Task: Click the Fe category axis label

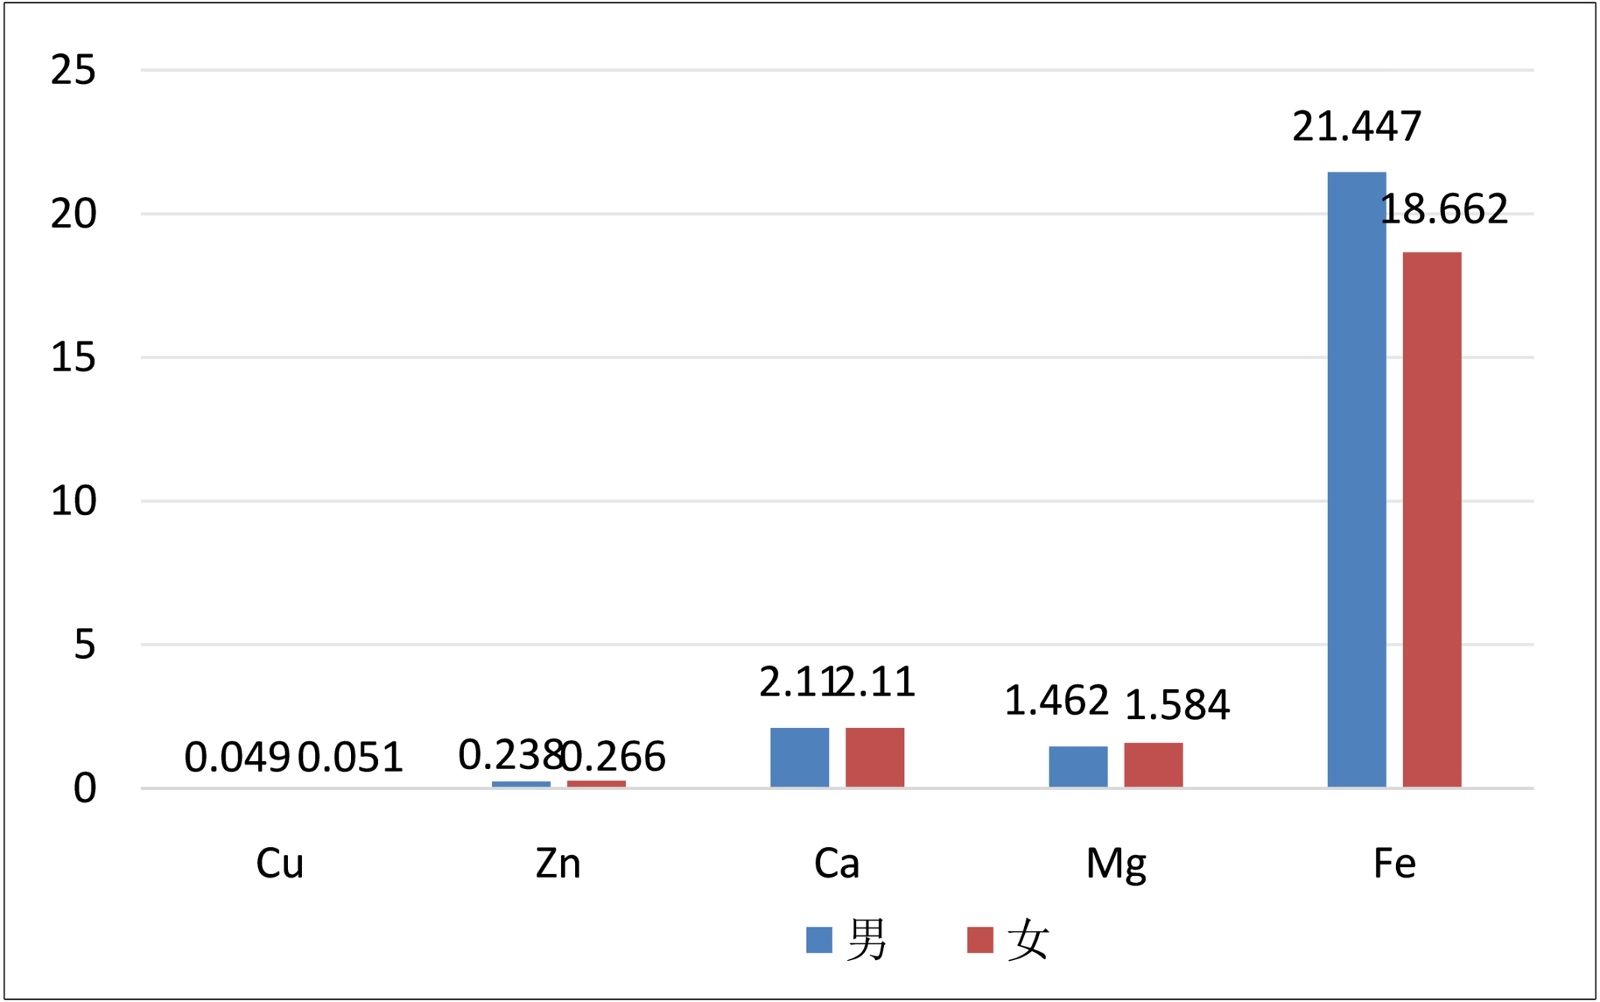Action: click(x=1394, y=863)
